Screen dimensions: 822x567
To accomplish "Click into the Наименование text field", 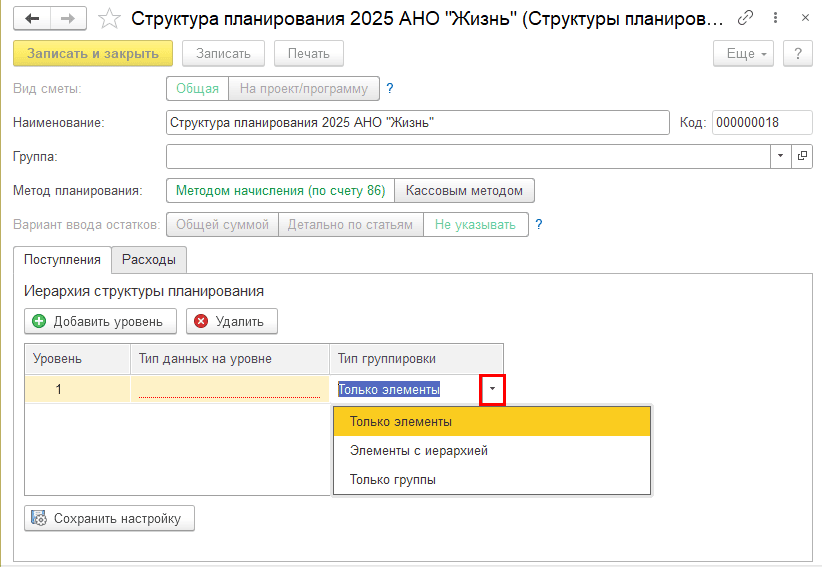I will coord(417,122).
